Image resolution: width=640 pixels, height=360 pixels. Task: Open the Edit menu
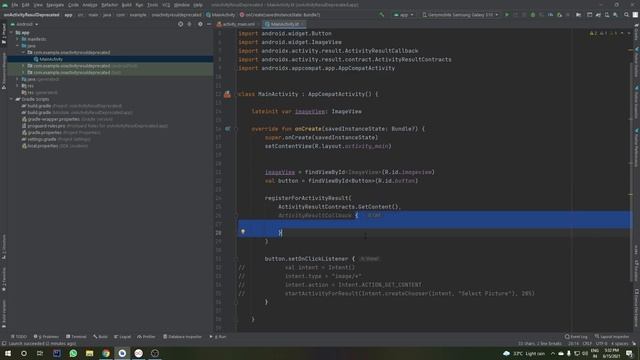tap(25, 5)
